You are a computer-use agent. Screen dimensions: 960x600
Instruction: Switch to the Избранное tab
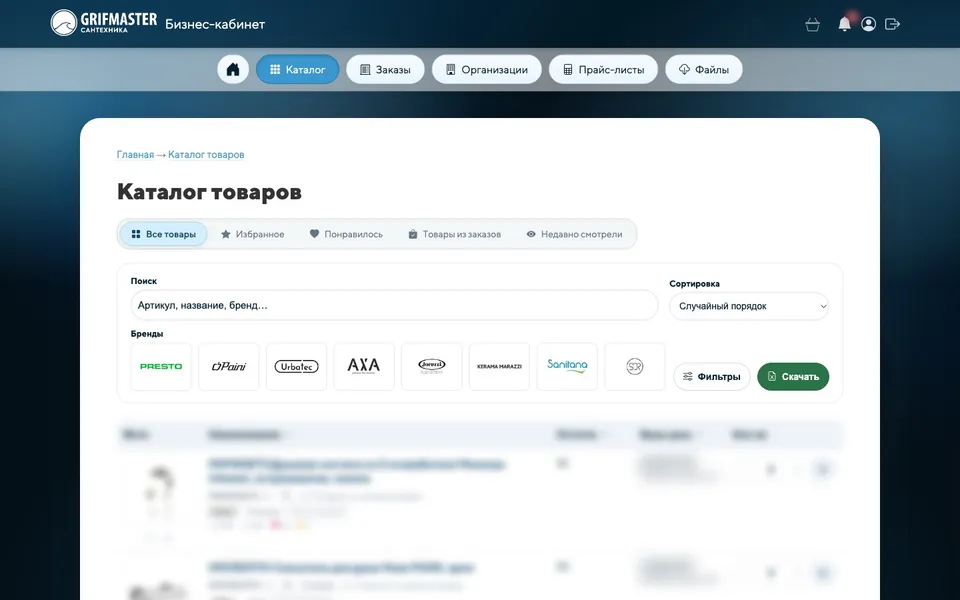click(x=252, y=234)
